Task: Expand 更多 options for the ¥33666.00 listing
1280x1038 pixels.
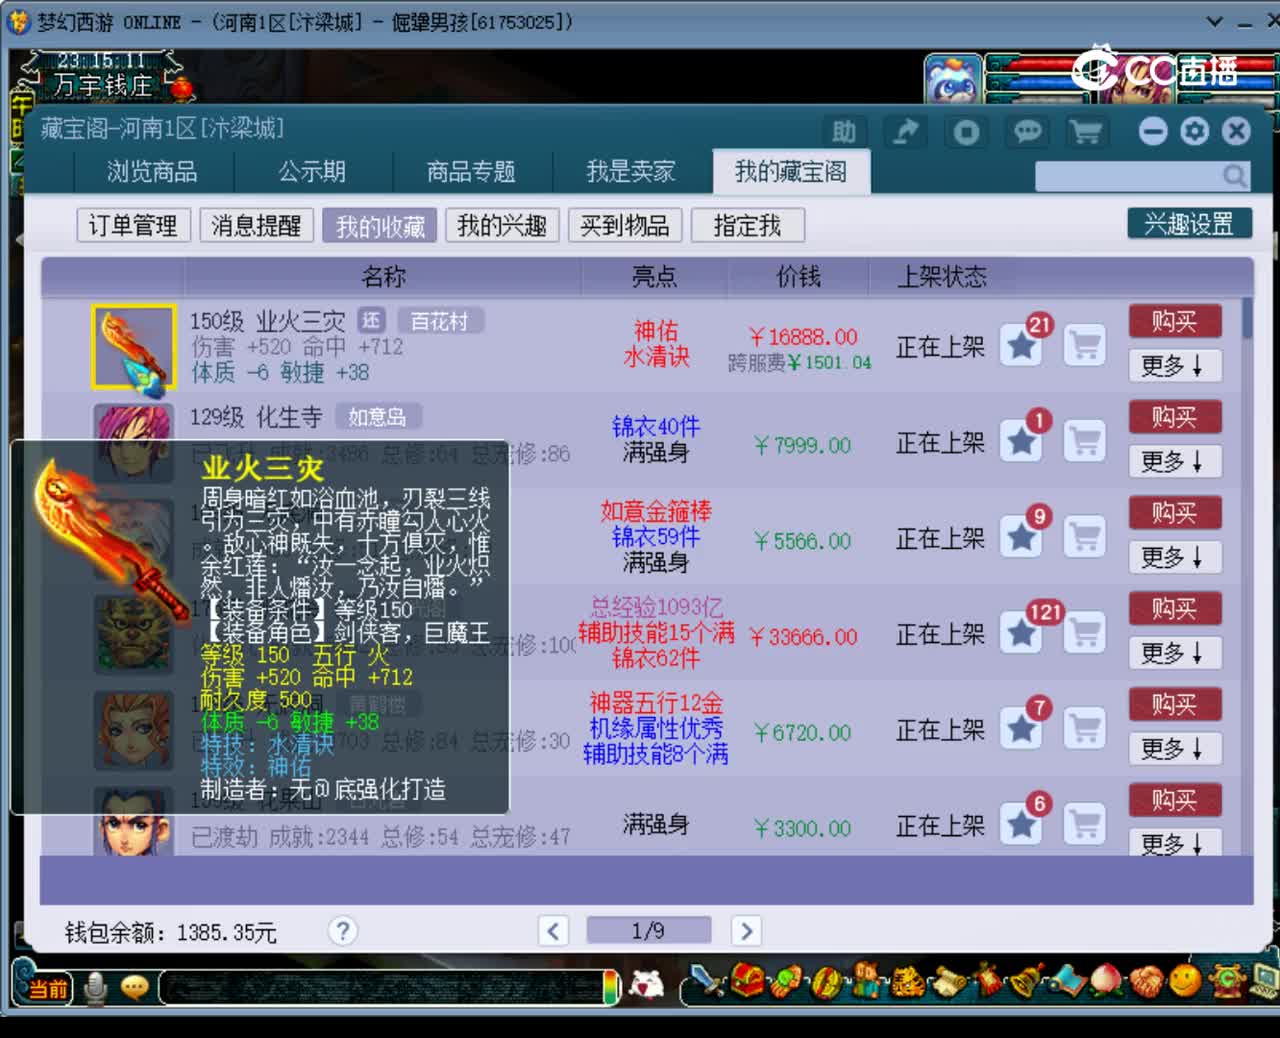Action: click(1175, 653)
